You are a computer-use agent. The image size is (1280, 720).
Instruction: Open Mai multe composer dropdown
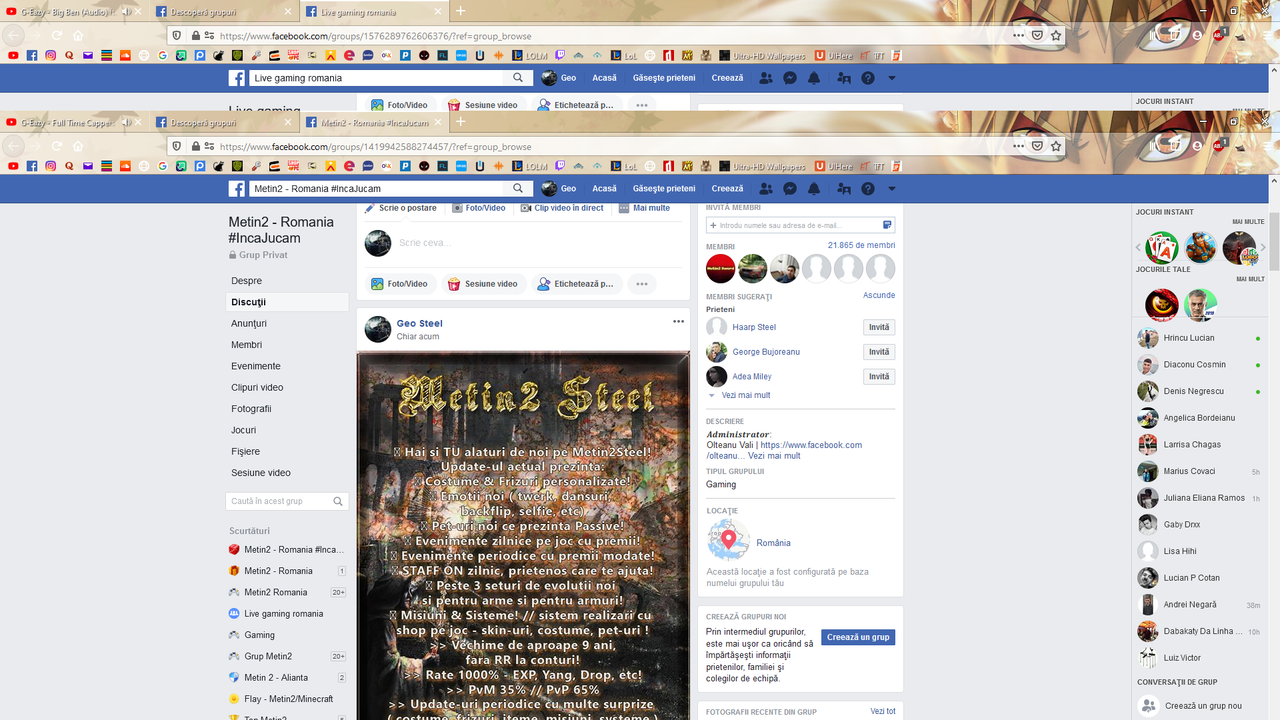pyautogui.click(x=645, y=208)
